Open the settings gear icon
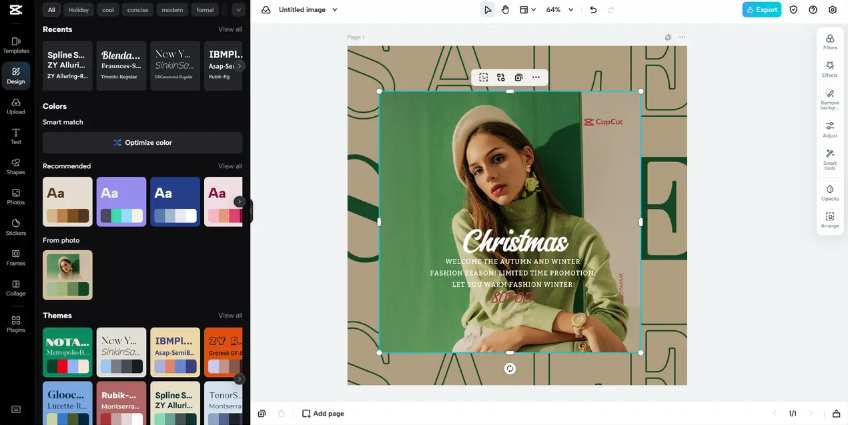The height and width of the screenshot is (425, 848). click(x=832, y=10)
